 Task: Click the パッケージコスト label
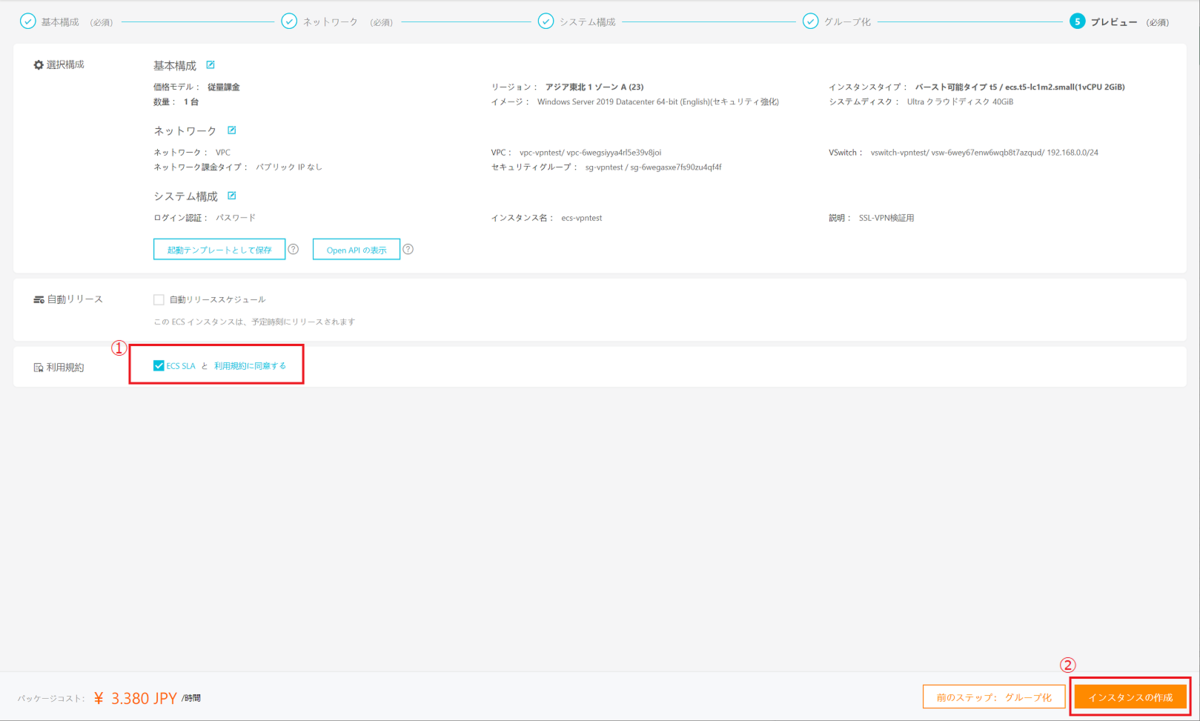coord(52,698)
